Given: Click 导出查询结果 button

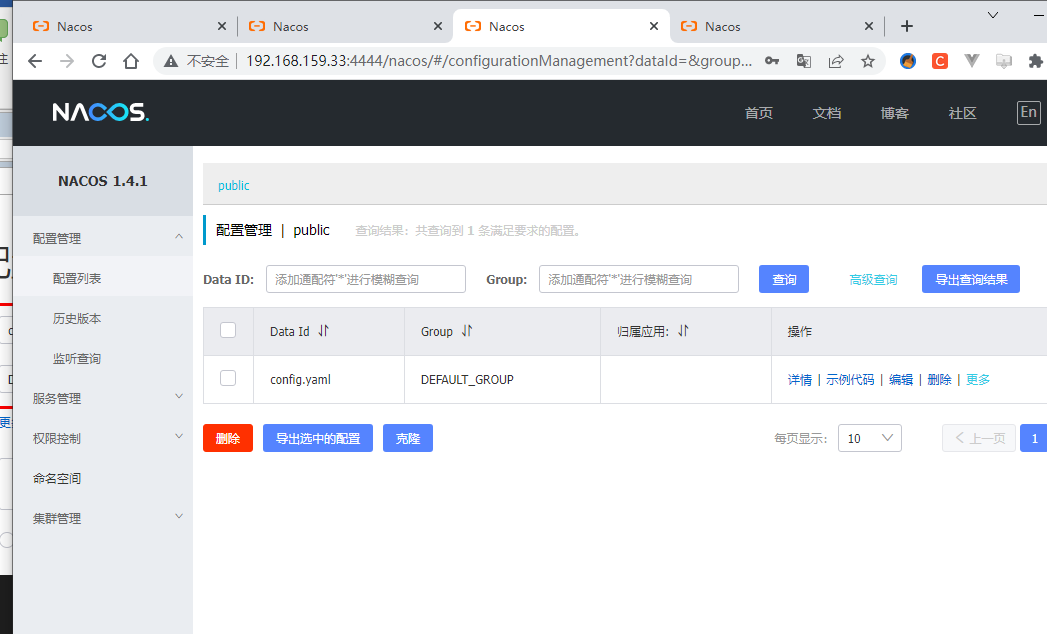Looking at the screenshot, I should [x=971, y=279].
